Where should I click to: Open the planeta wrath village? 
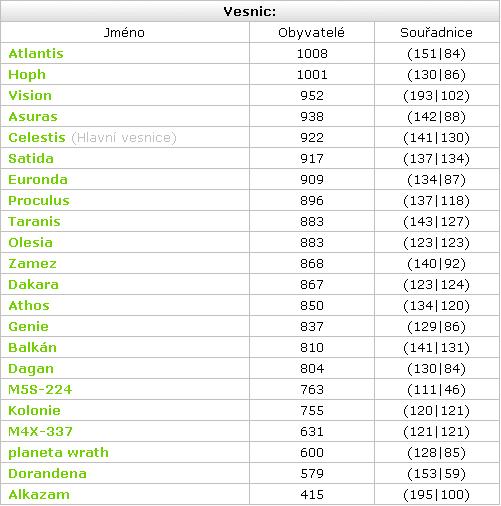pos(58,453)
